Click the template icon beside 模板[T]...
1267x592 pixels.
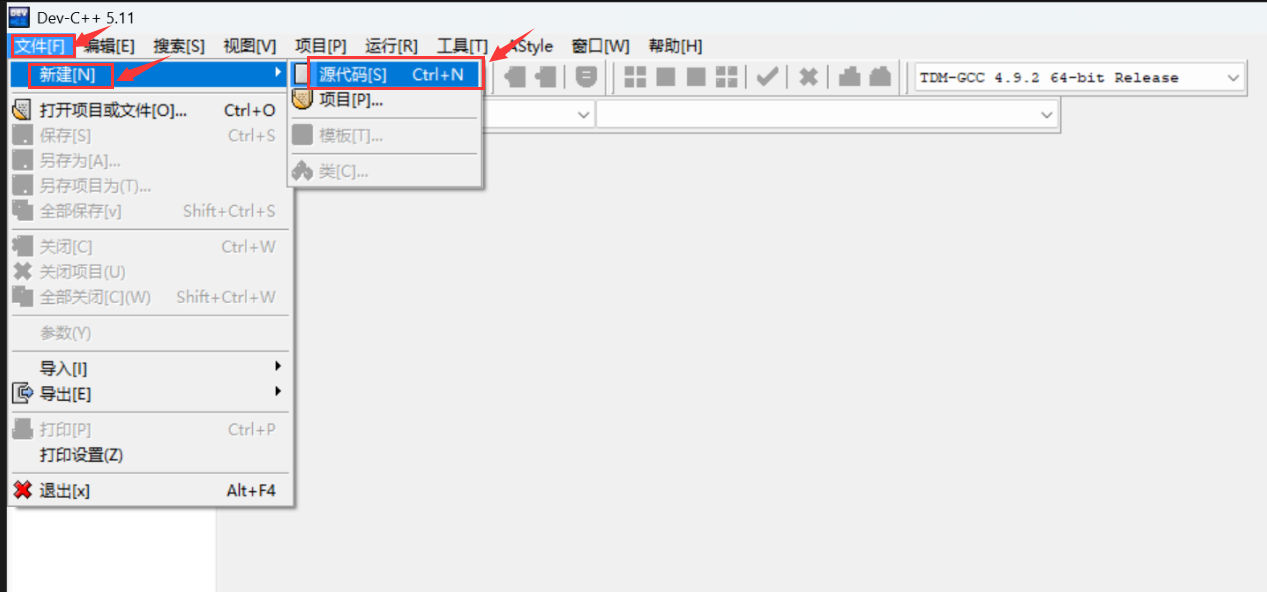pyautogui.click(x=302, y=135)
